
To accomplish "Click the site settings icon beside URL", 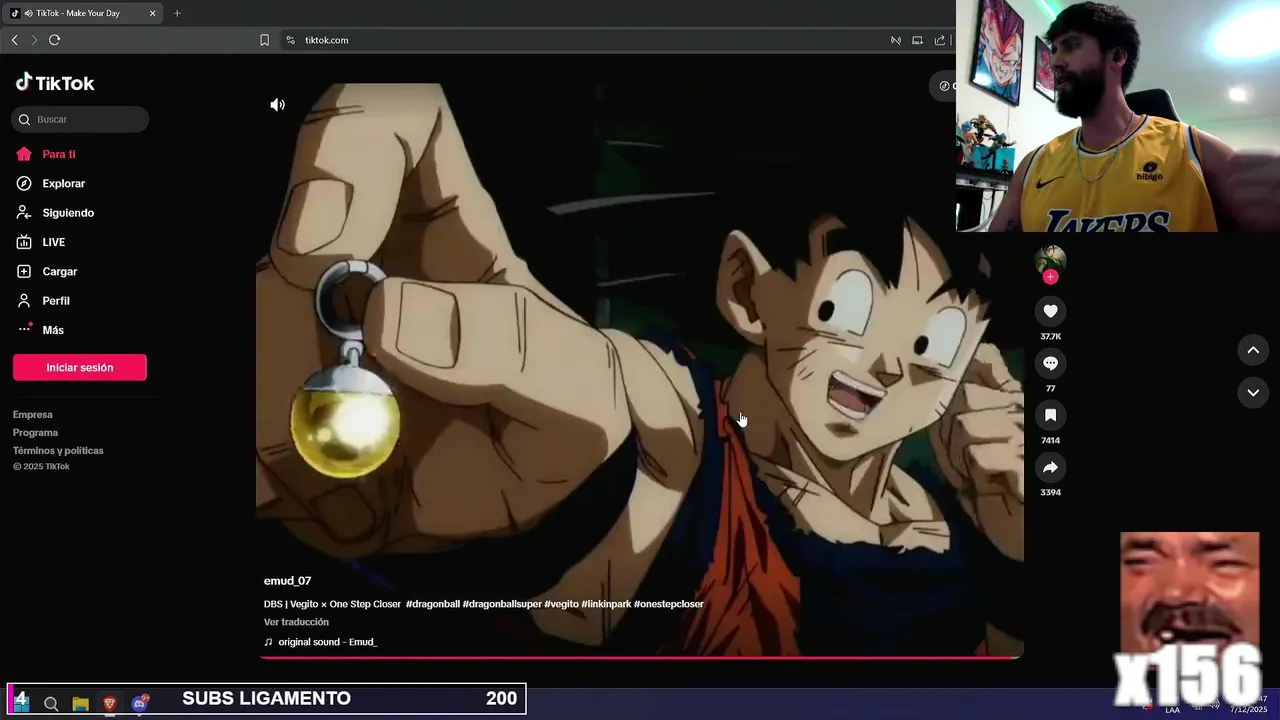I will (x=290, y=40).
